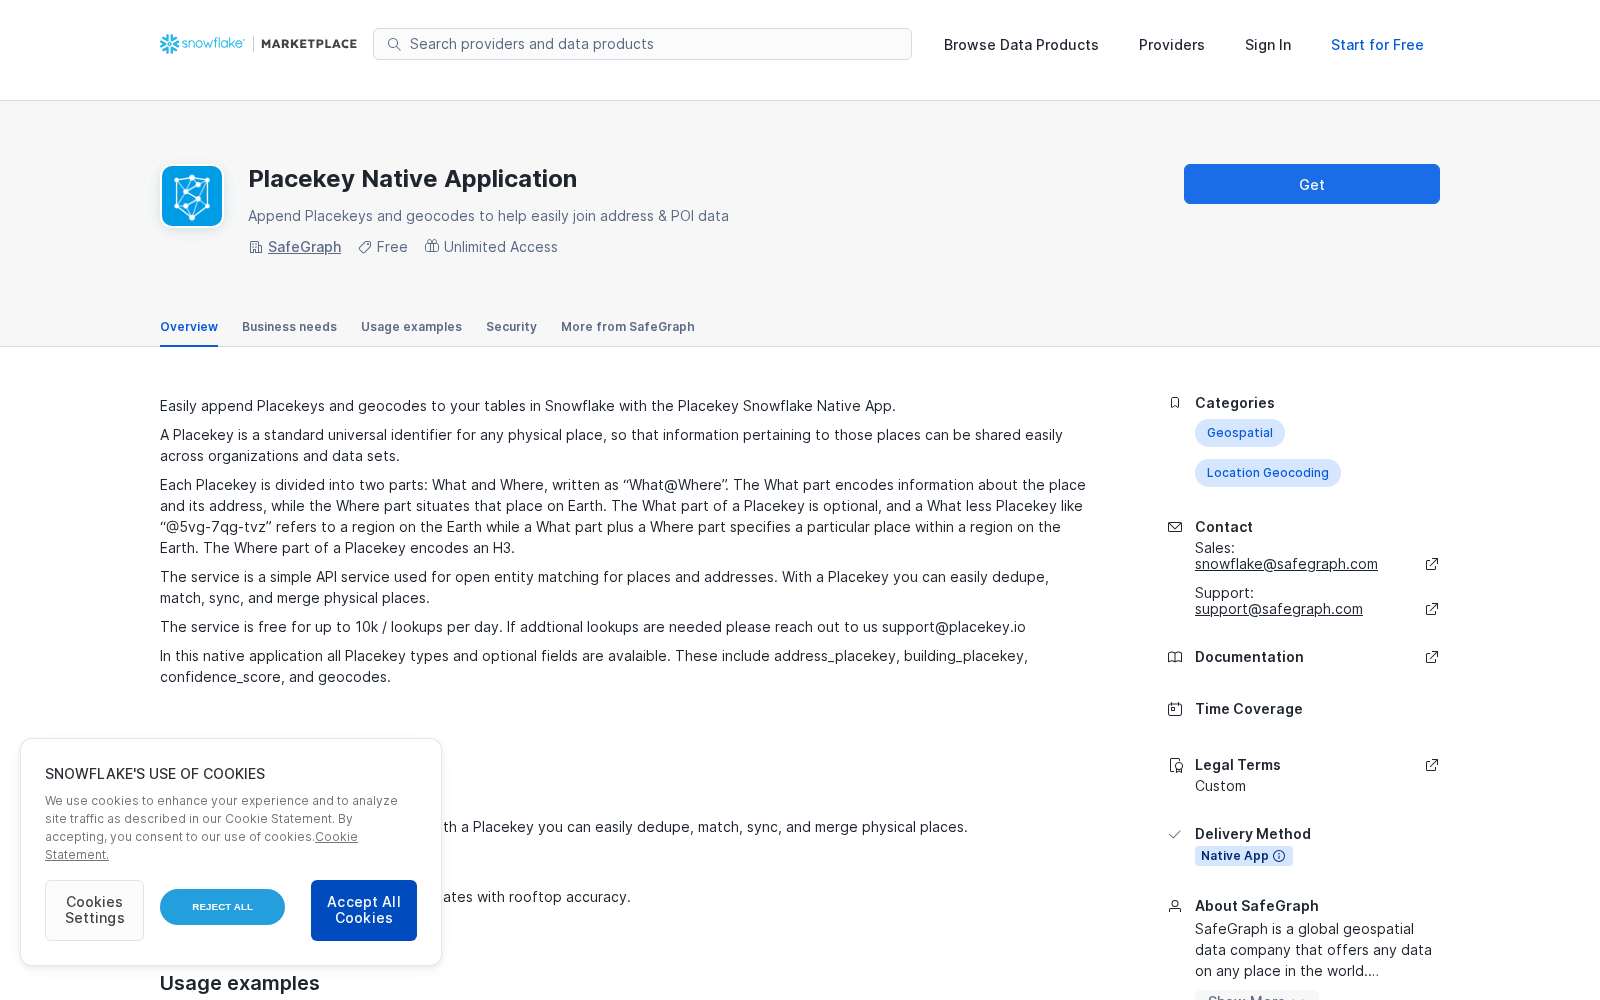Email support@safegraph.com support link
This screenshot has height=1000, width=1600.
(1279, 609)
